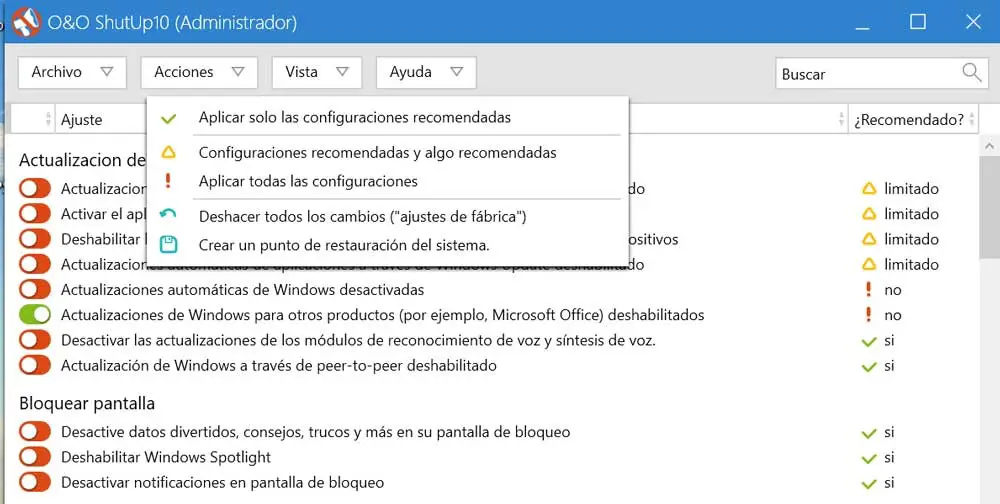Viewport: 1000px width, 504px height.
Task: Open the Ayuda dropdown menu
Action: pyautogui.click(x=427, y=72)
